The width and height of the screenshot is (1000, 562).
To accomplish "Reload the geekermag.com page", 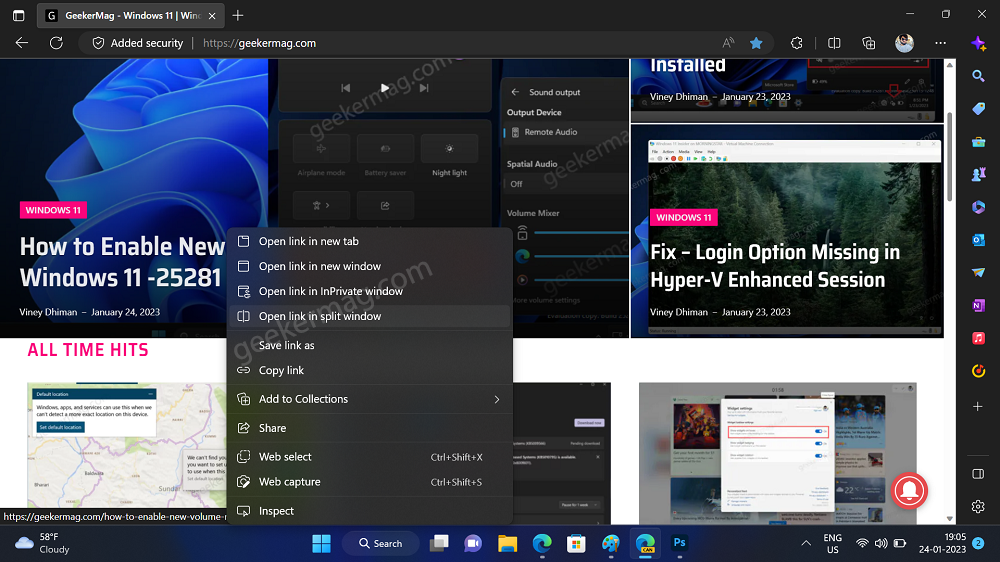I will click(56, 43).
